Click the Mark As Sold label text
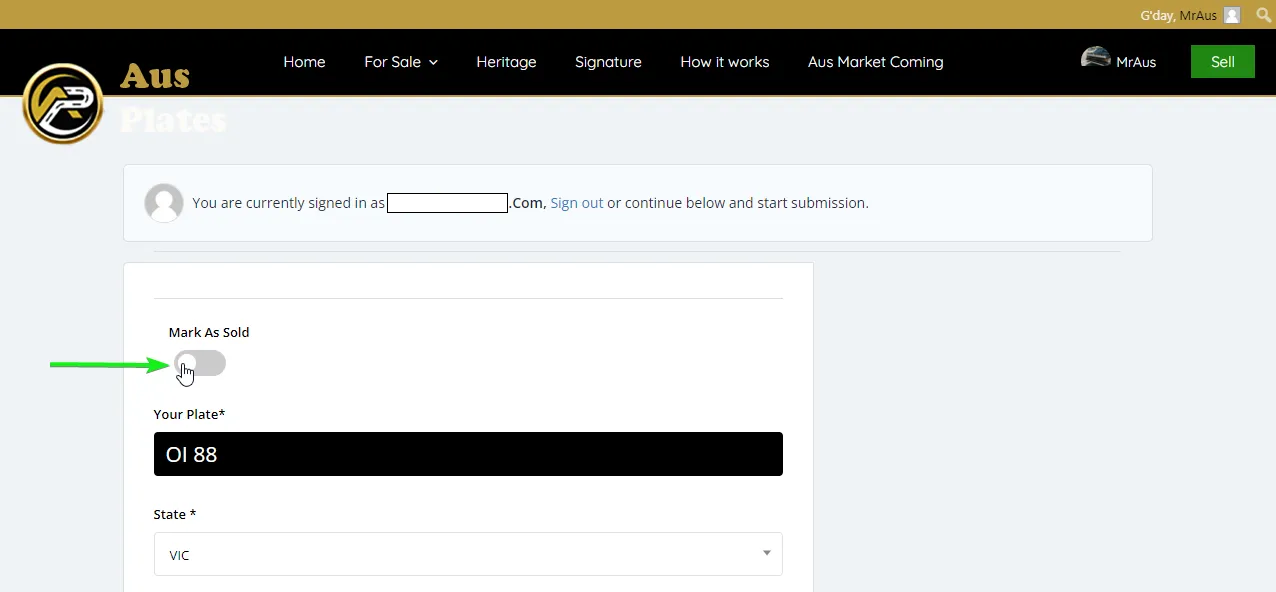Viewport: 1276px width, 592px height. tap(209, 332)
